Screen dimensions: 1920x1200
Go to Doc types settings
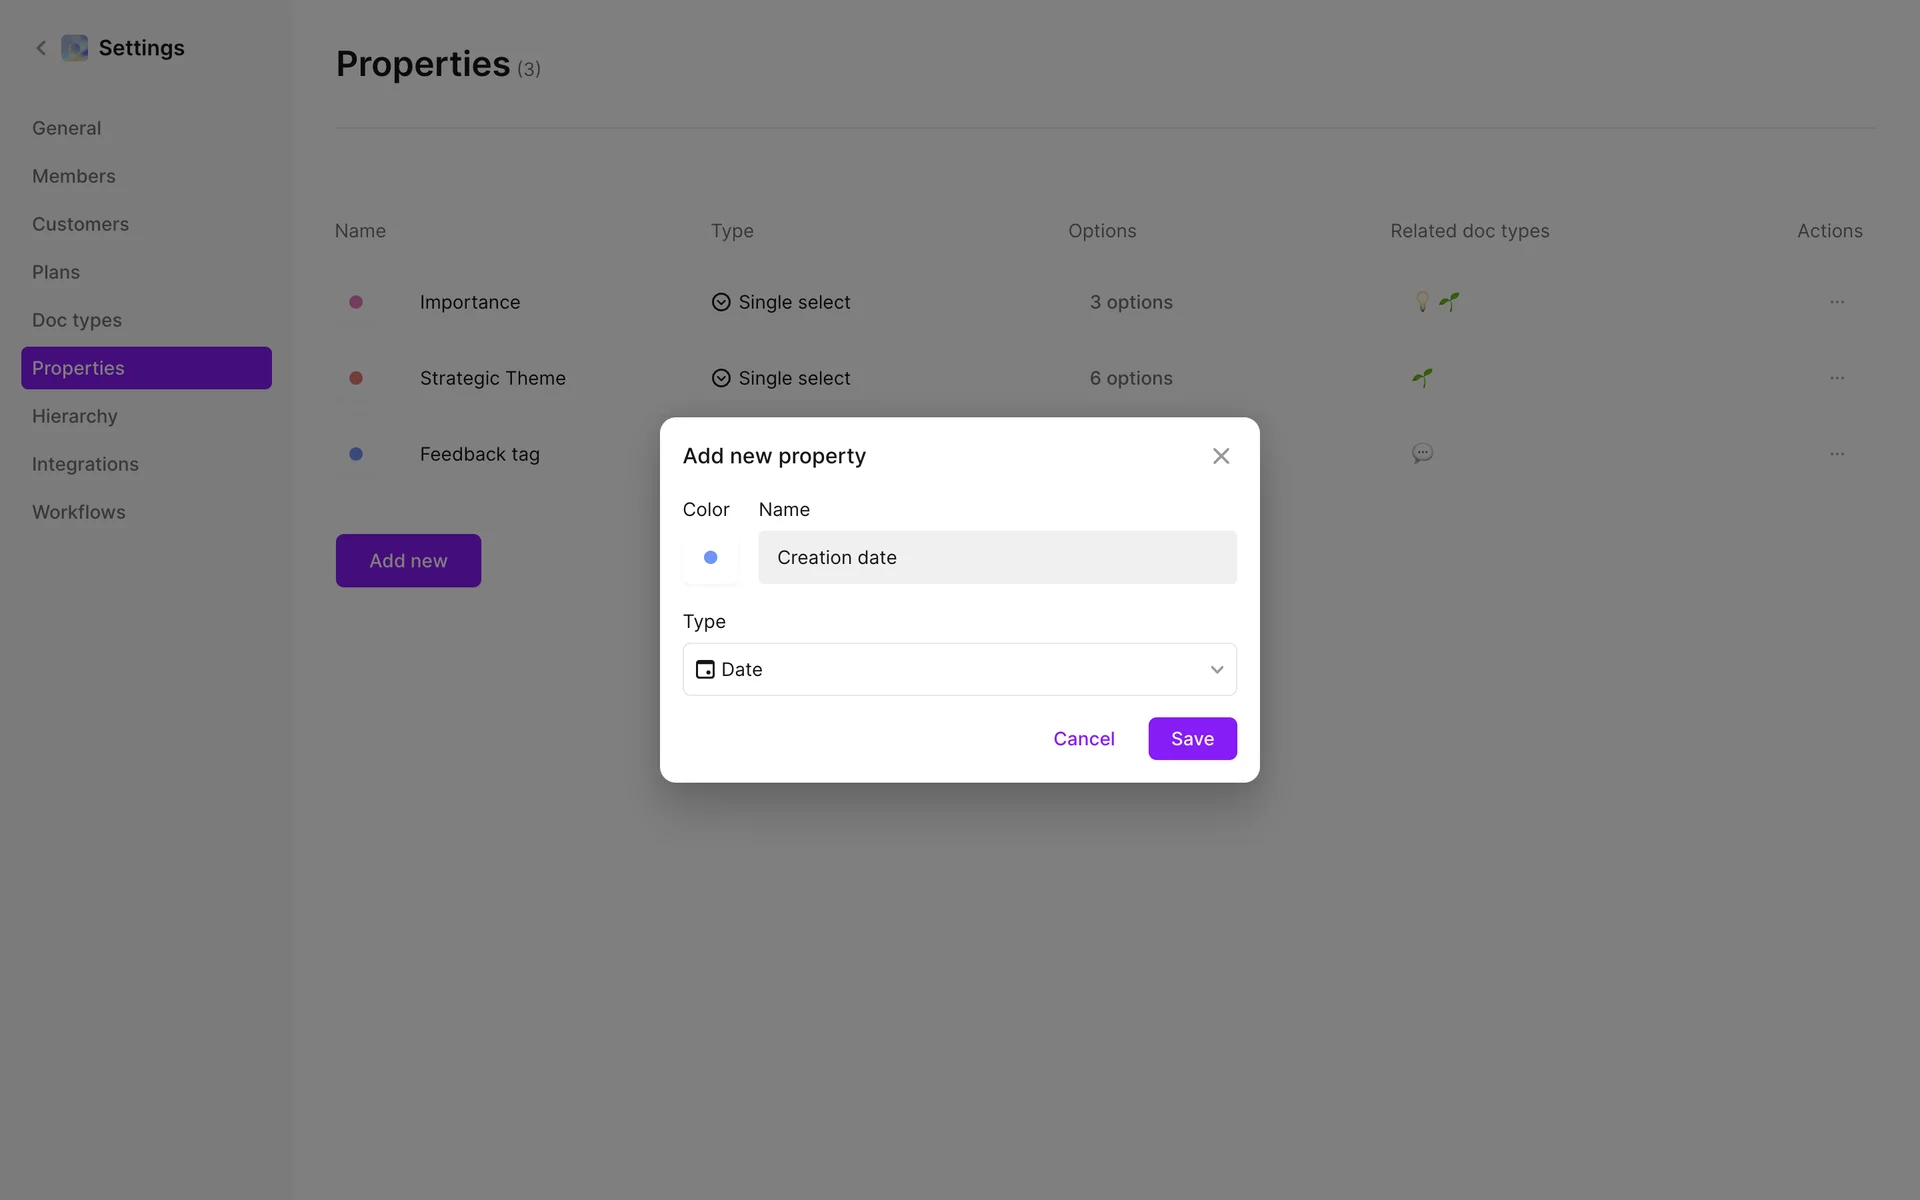(77, 320)
